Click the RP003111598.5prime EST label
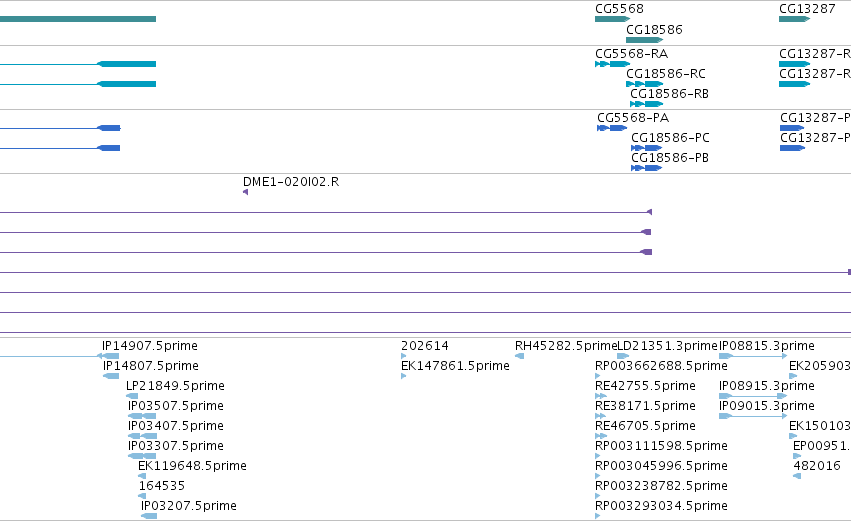The height and width of the screenshot is (521, 851). (x=661, y=446)
